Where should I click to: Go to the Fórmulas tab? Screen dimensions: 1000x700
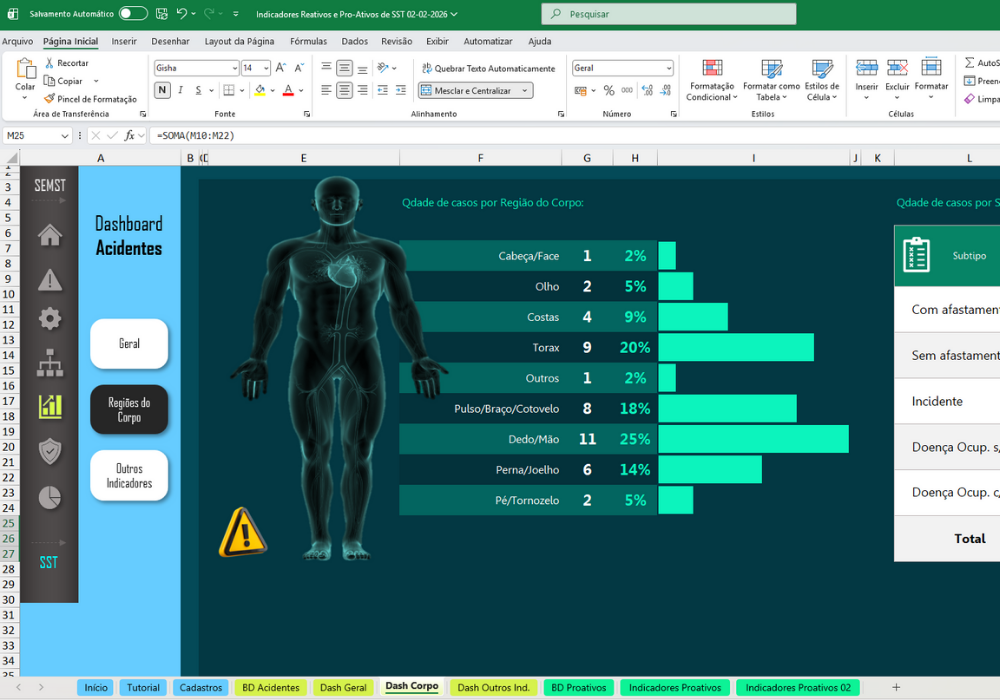308,41
